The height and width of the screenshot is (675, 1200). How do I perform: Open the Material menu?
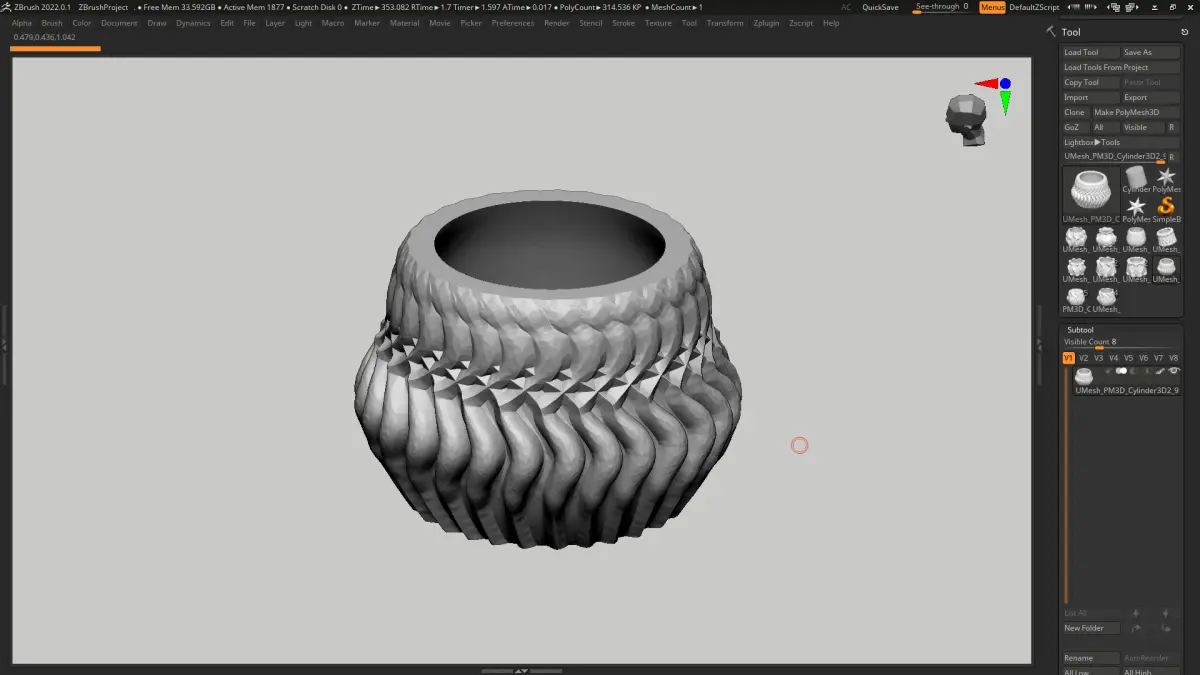pyautogui.click(x=404, y=23)
